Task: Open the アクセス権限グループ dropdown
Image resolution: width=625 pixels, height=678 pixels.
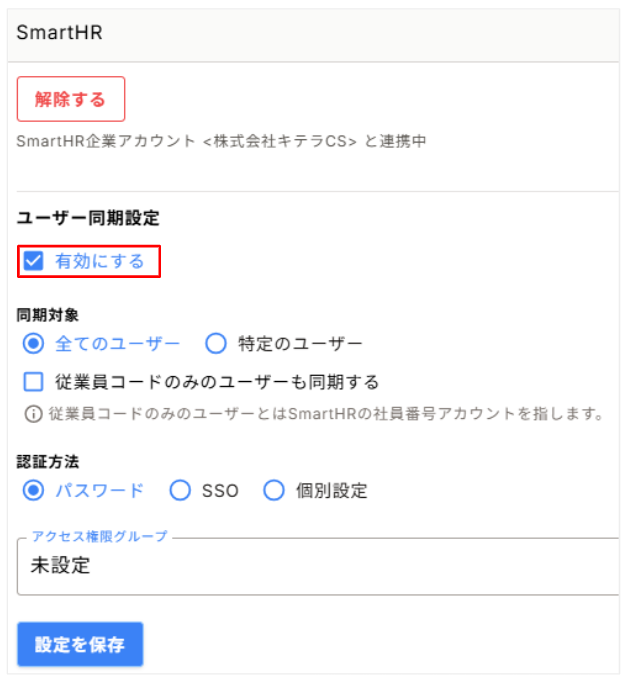Action: (x=318, y=566)
